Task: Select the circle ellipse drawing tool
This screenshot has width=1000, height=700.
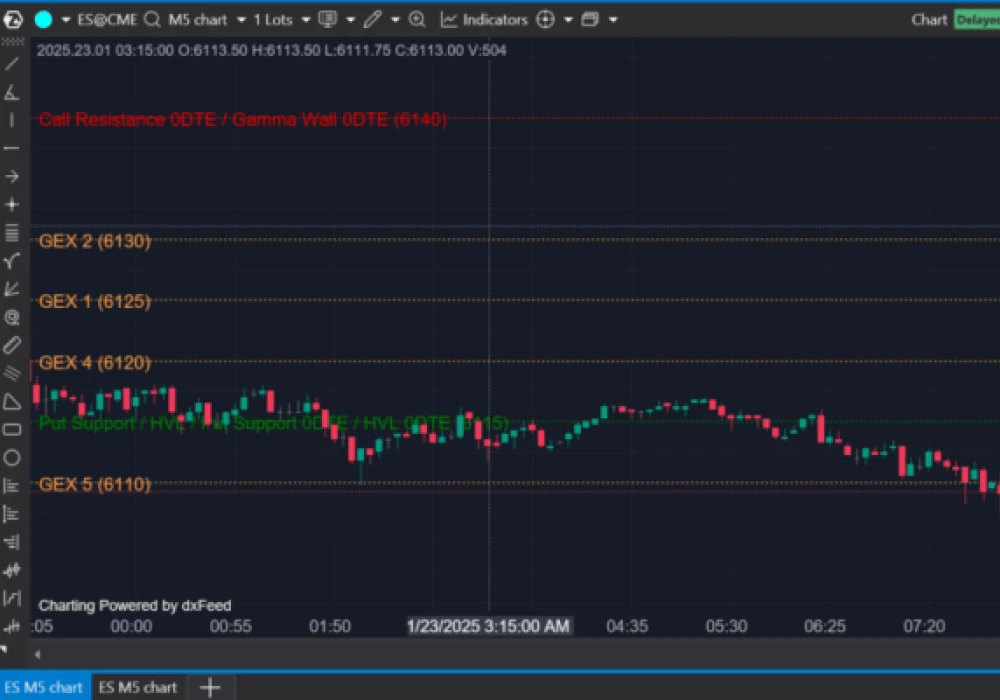Action: pyautogui.click(x=11, y=458)
